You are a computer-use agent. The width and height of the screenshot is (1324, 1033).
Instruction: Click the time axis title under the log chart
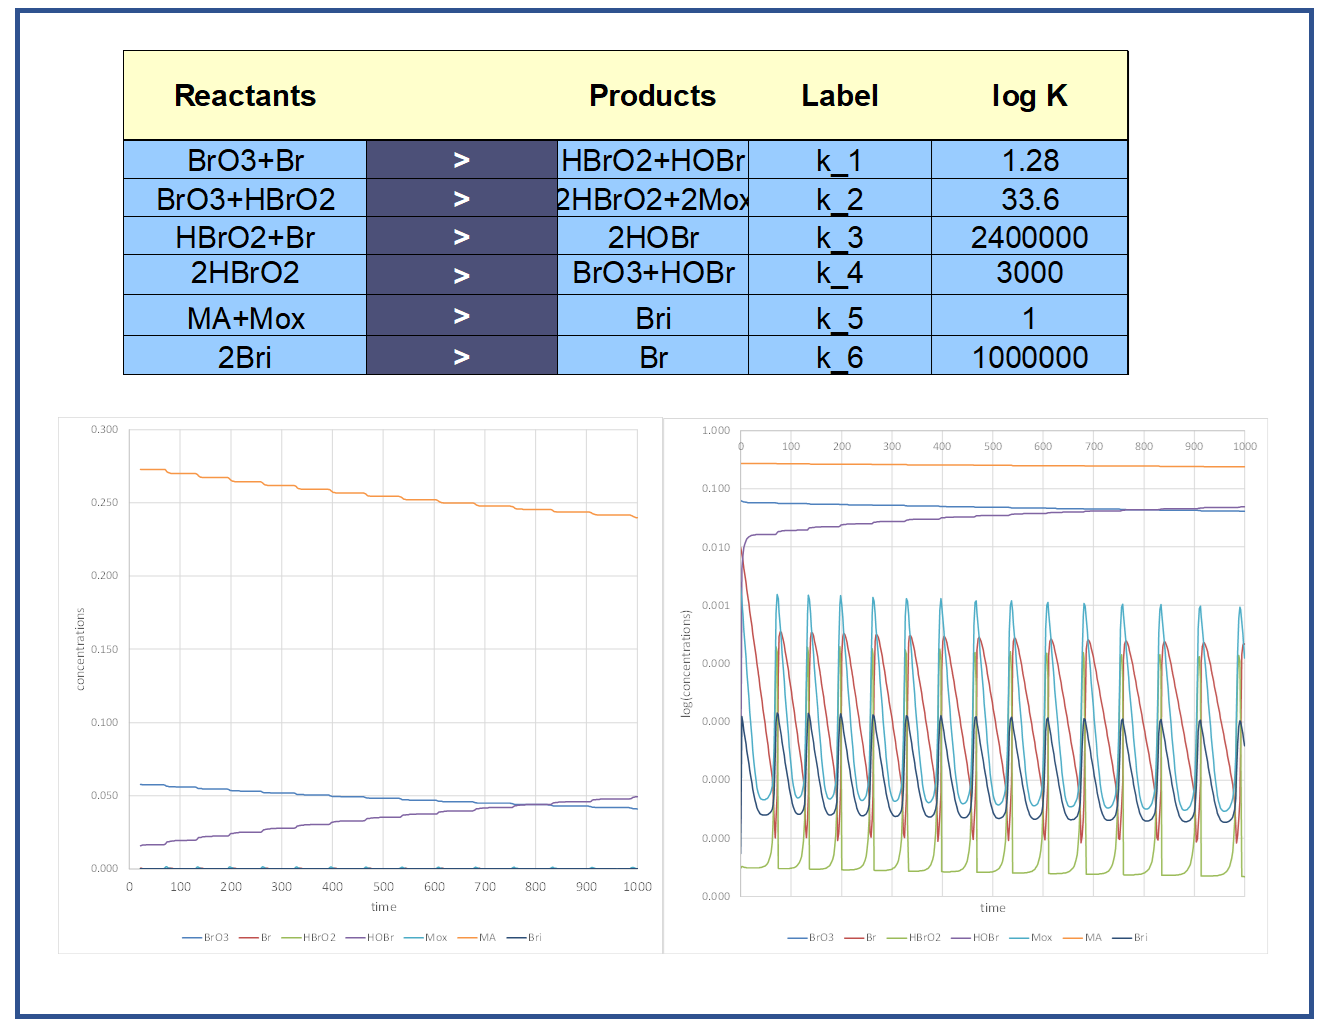pos(992,908)
